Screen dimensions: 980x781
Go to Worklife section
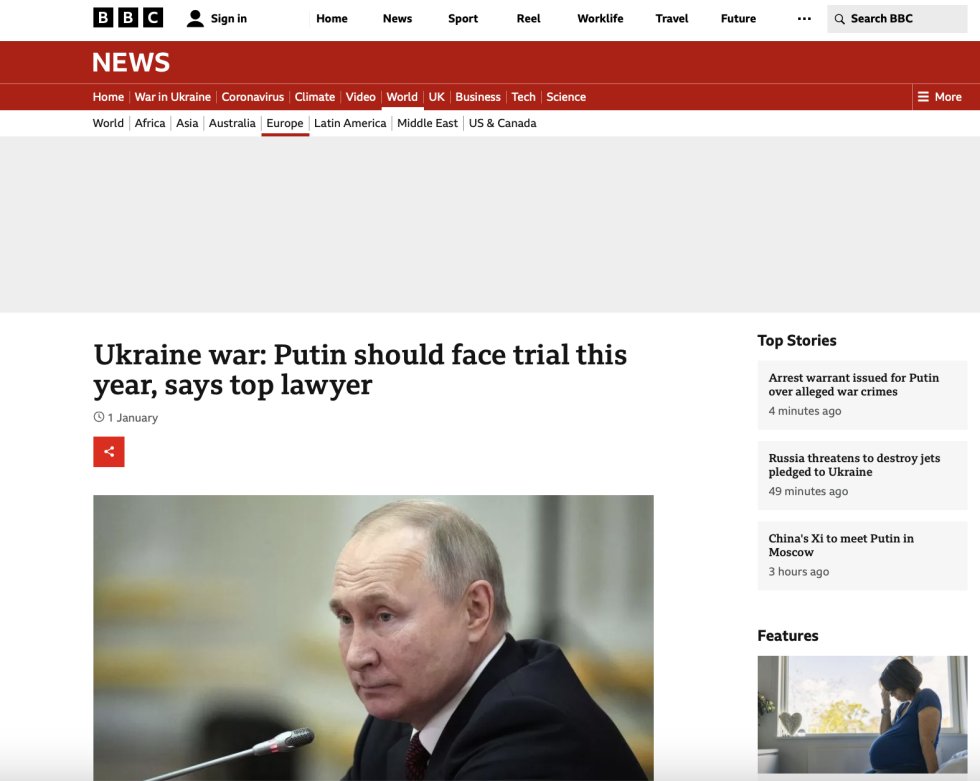[600, 19]
